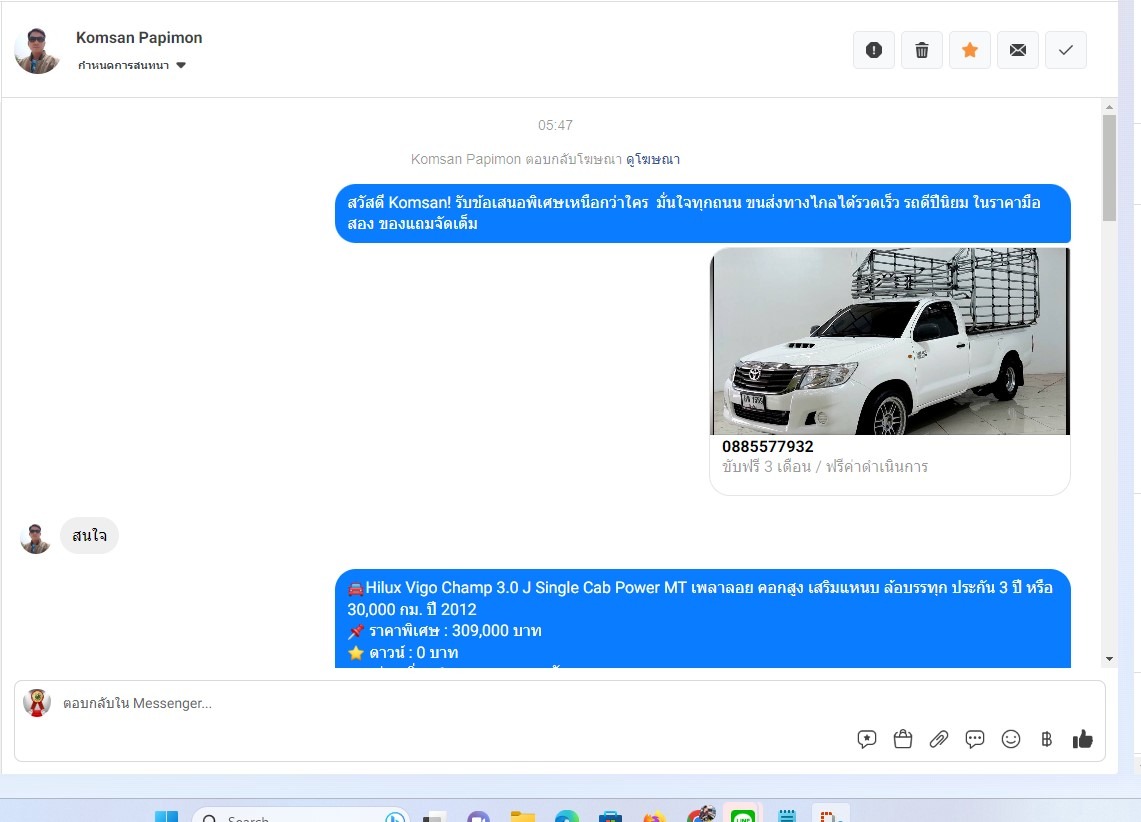Click the phone number 0885577932 card title
The width and height of the screenshot is (1141, 822).
tap(768, 446)
